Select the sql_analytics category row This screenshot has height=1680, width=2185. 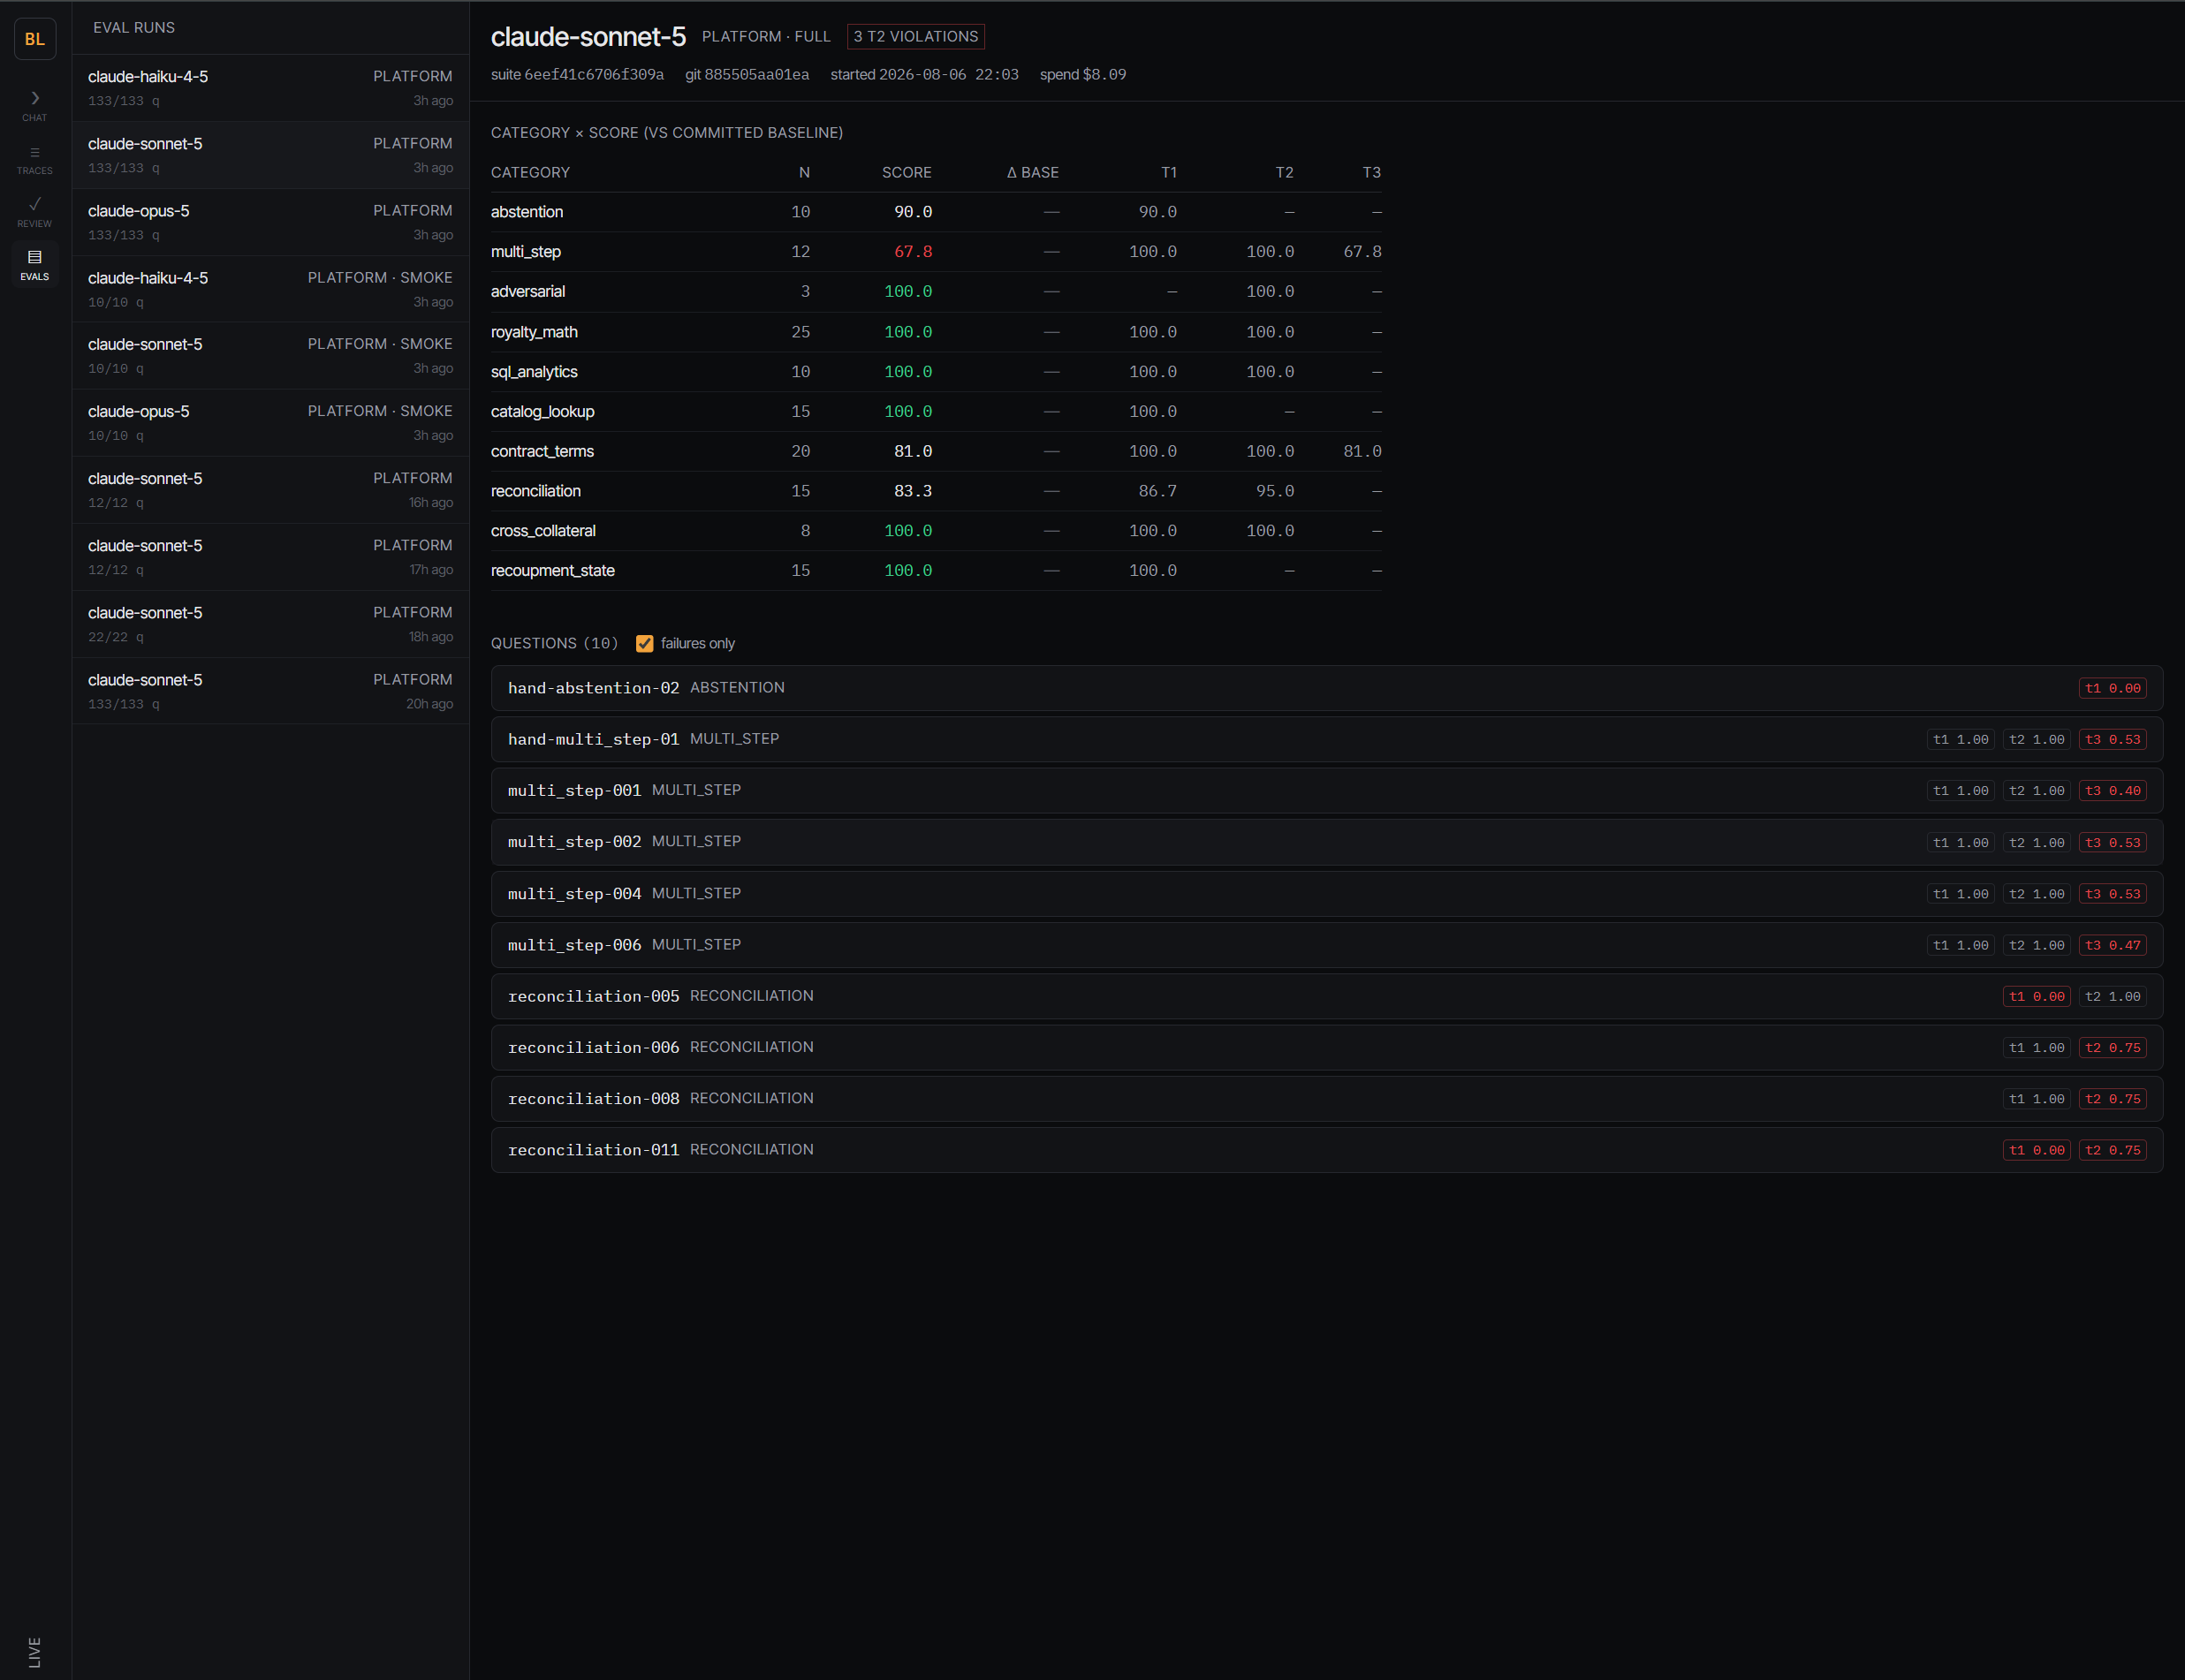point(936,372)
